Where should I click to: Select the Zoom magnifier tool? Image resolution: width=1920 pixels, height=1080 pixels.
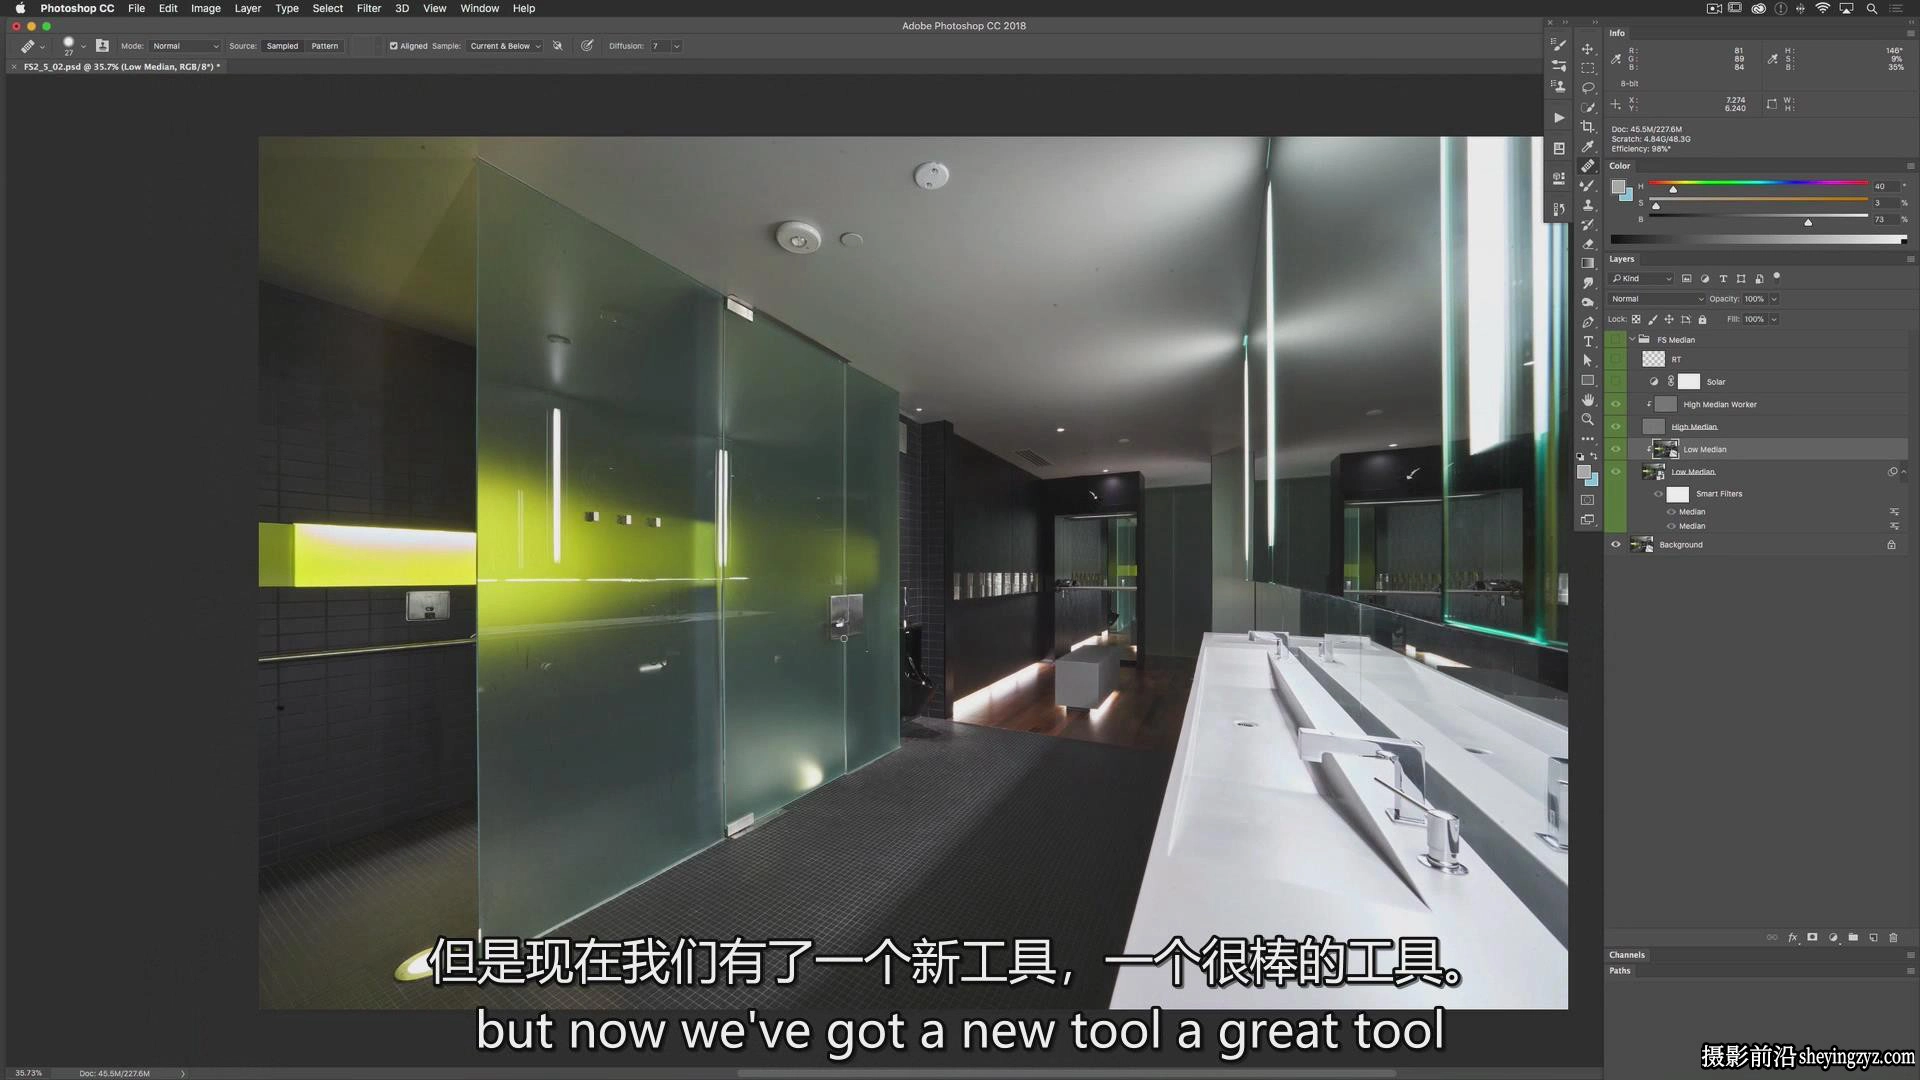click(1587, 419)
